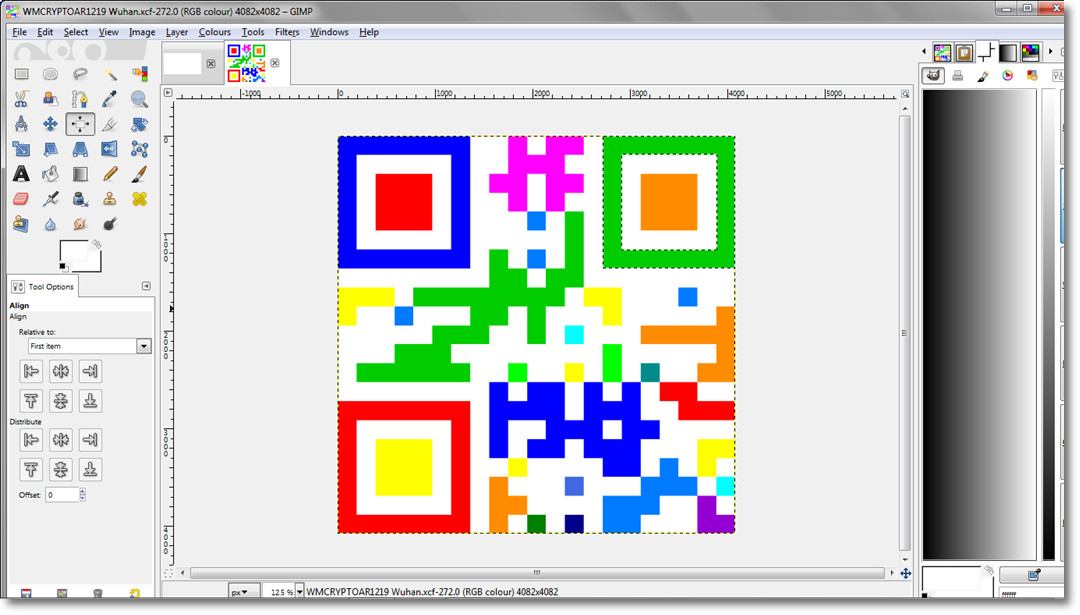Select the Text tool
Viewport: 1080px width, 615px height.
21,174
